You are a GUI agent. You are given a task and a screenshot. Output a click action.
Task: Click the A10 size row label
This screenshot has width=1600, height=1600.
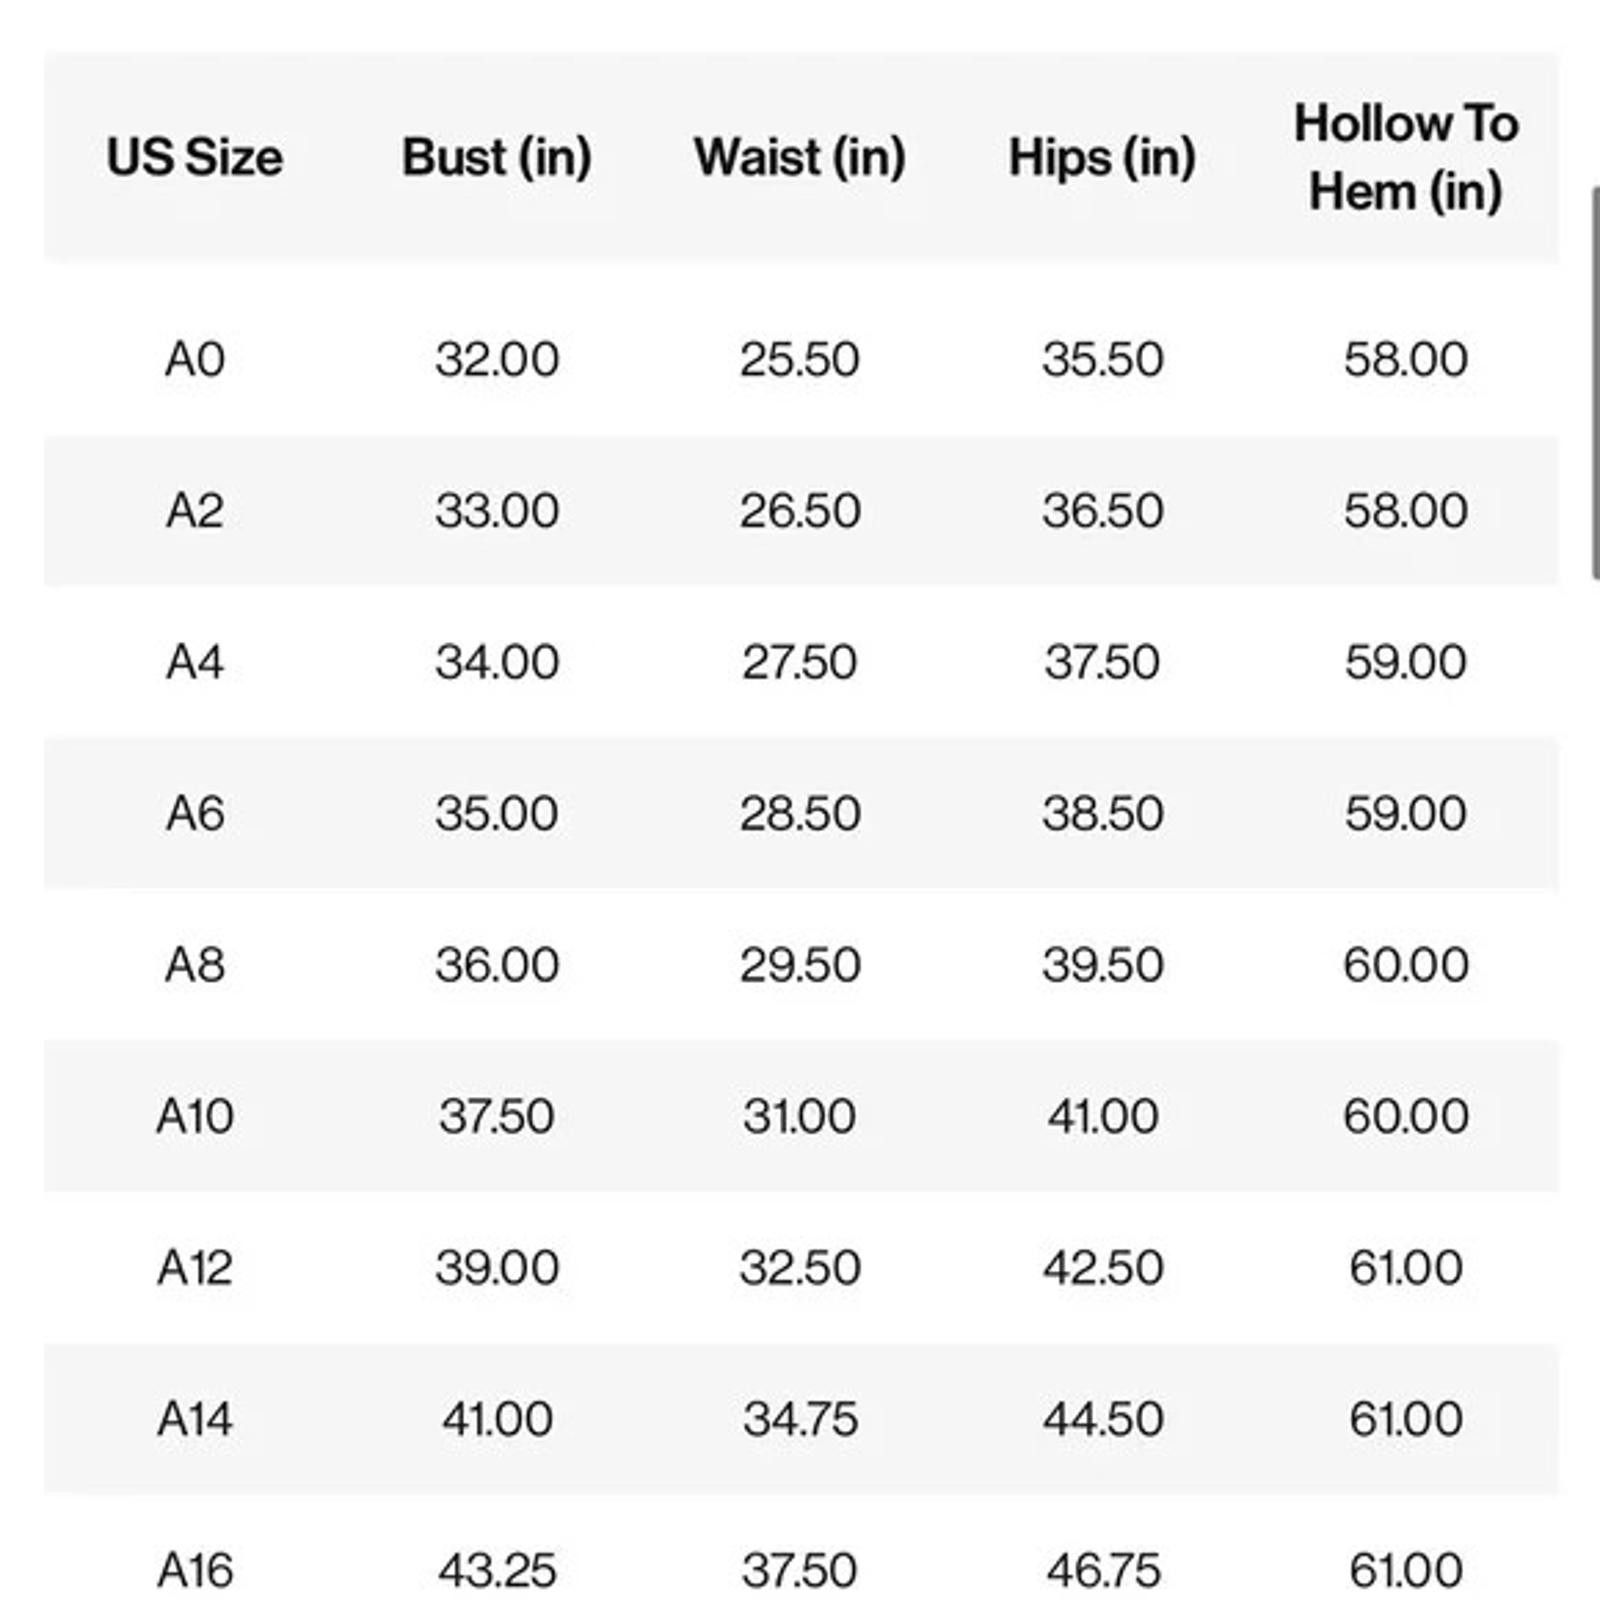pyautogui.click(x=195, y=1116)
